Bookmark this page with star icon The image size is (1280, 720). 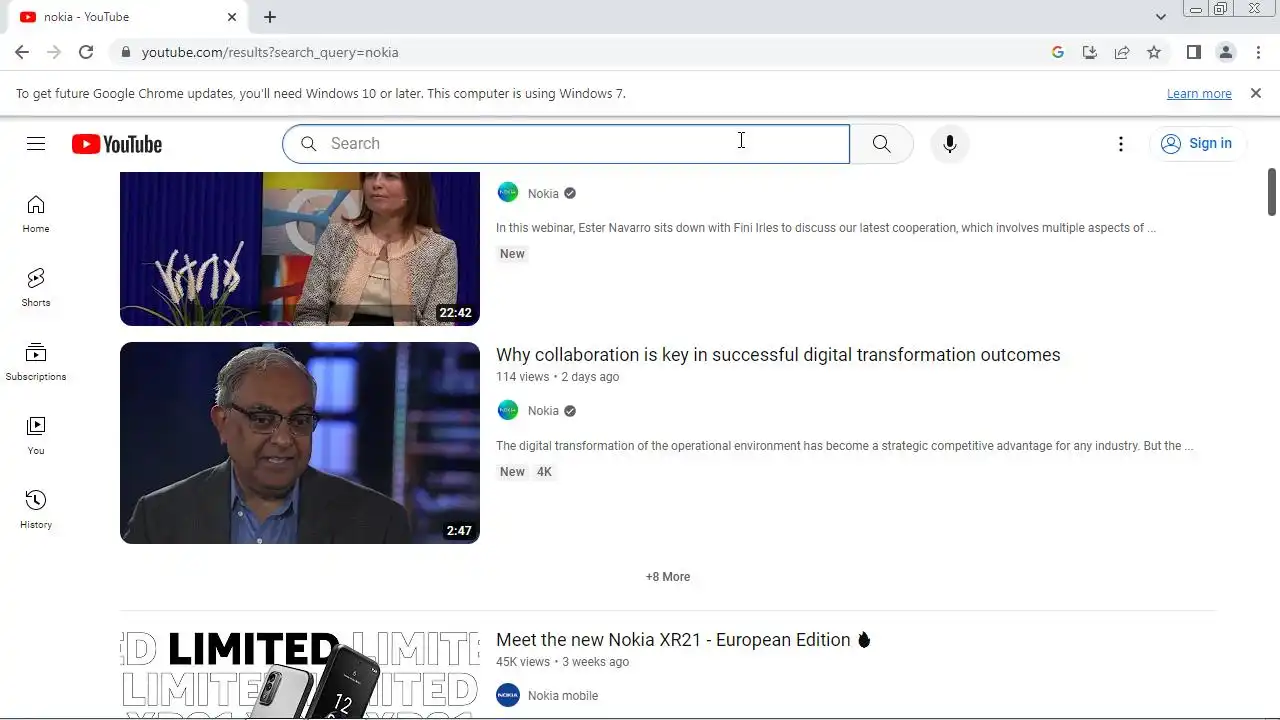coord(1154,52)
